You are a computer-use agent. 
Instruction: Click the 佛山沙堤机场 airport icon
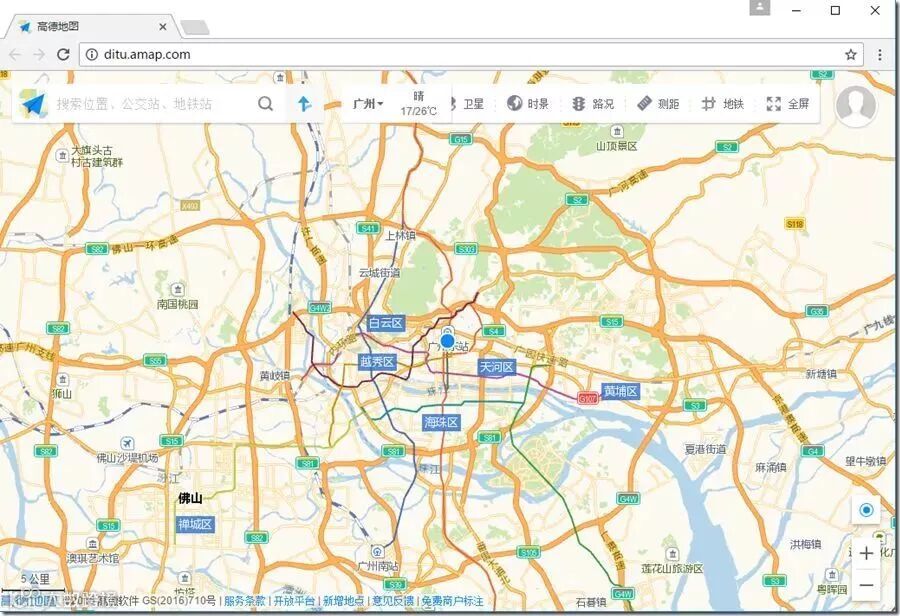tap(127, 444)
